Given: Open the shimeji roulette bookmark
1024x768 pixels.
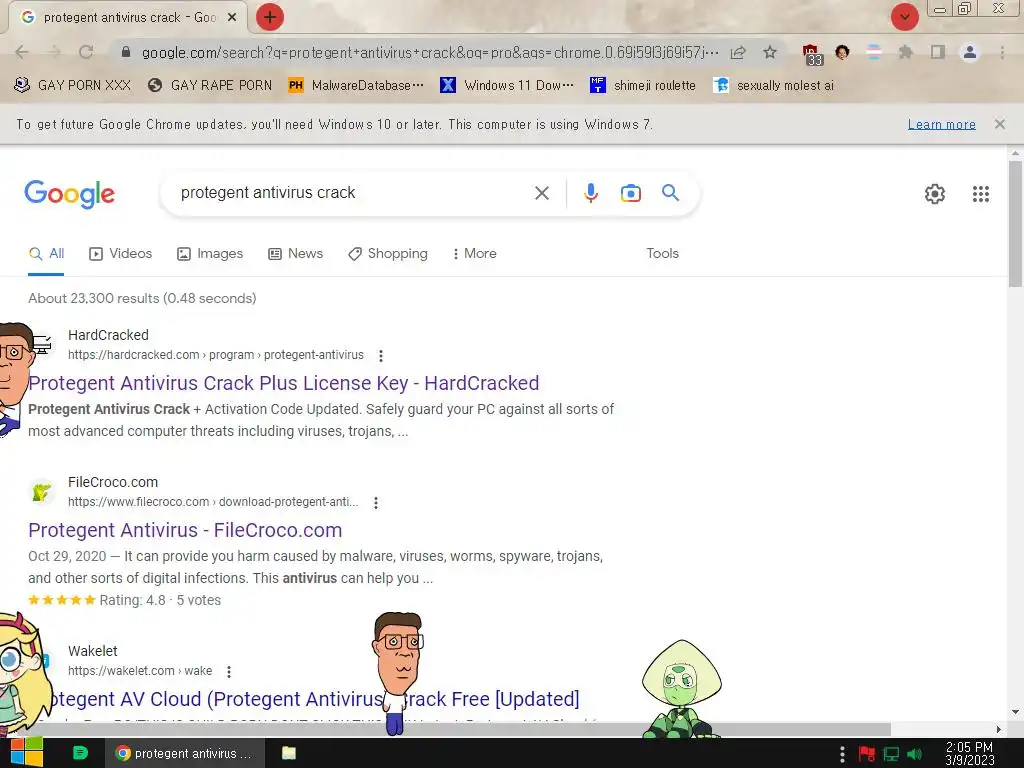Looking at the screenshot, I should 643,86.
